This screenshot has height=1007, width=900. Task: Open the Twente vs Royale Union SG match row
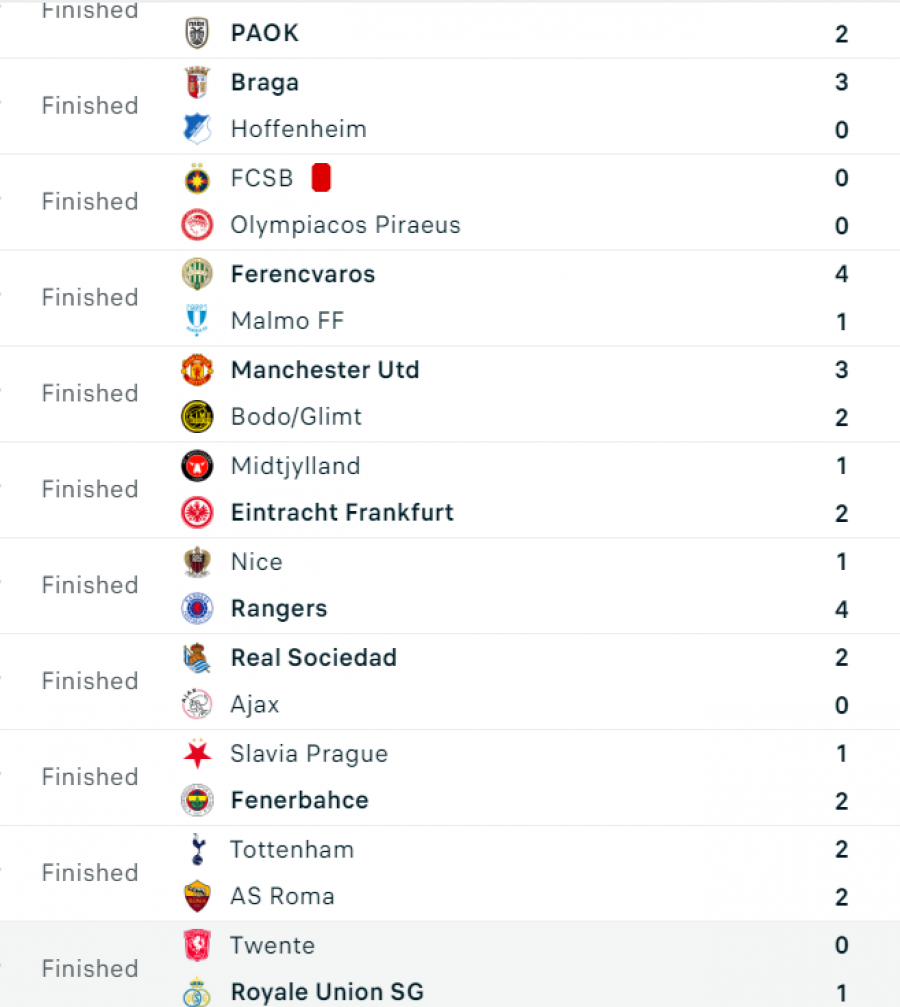click(450, 965)
